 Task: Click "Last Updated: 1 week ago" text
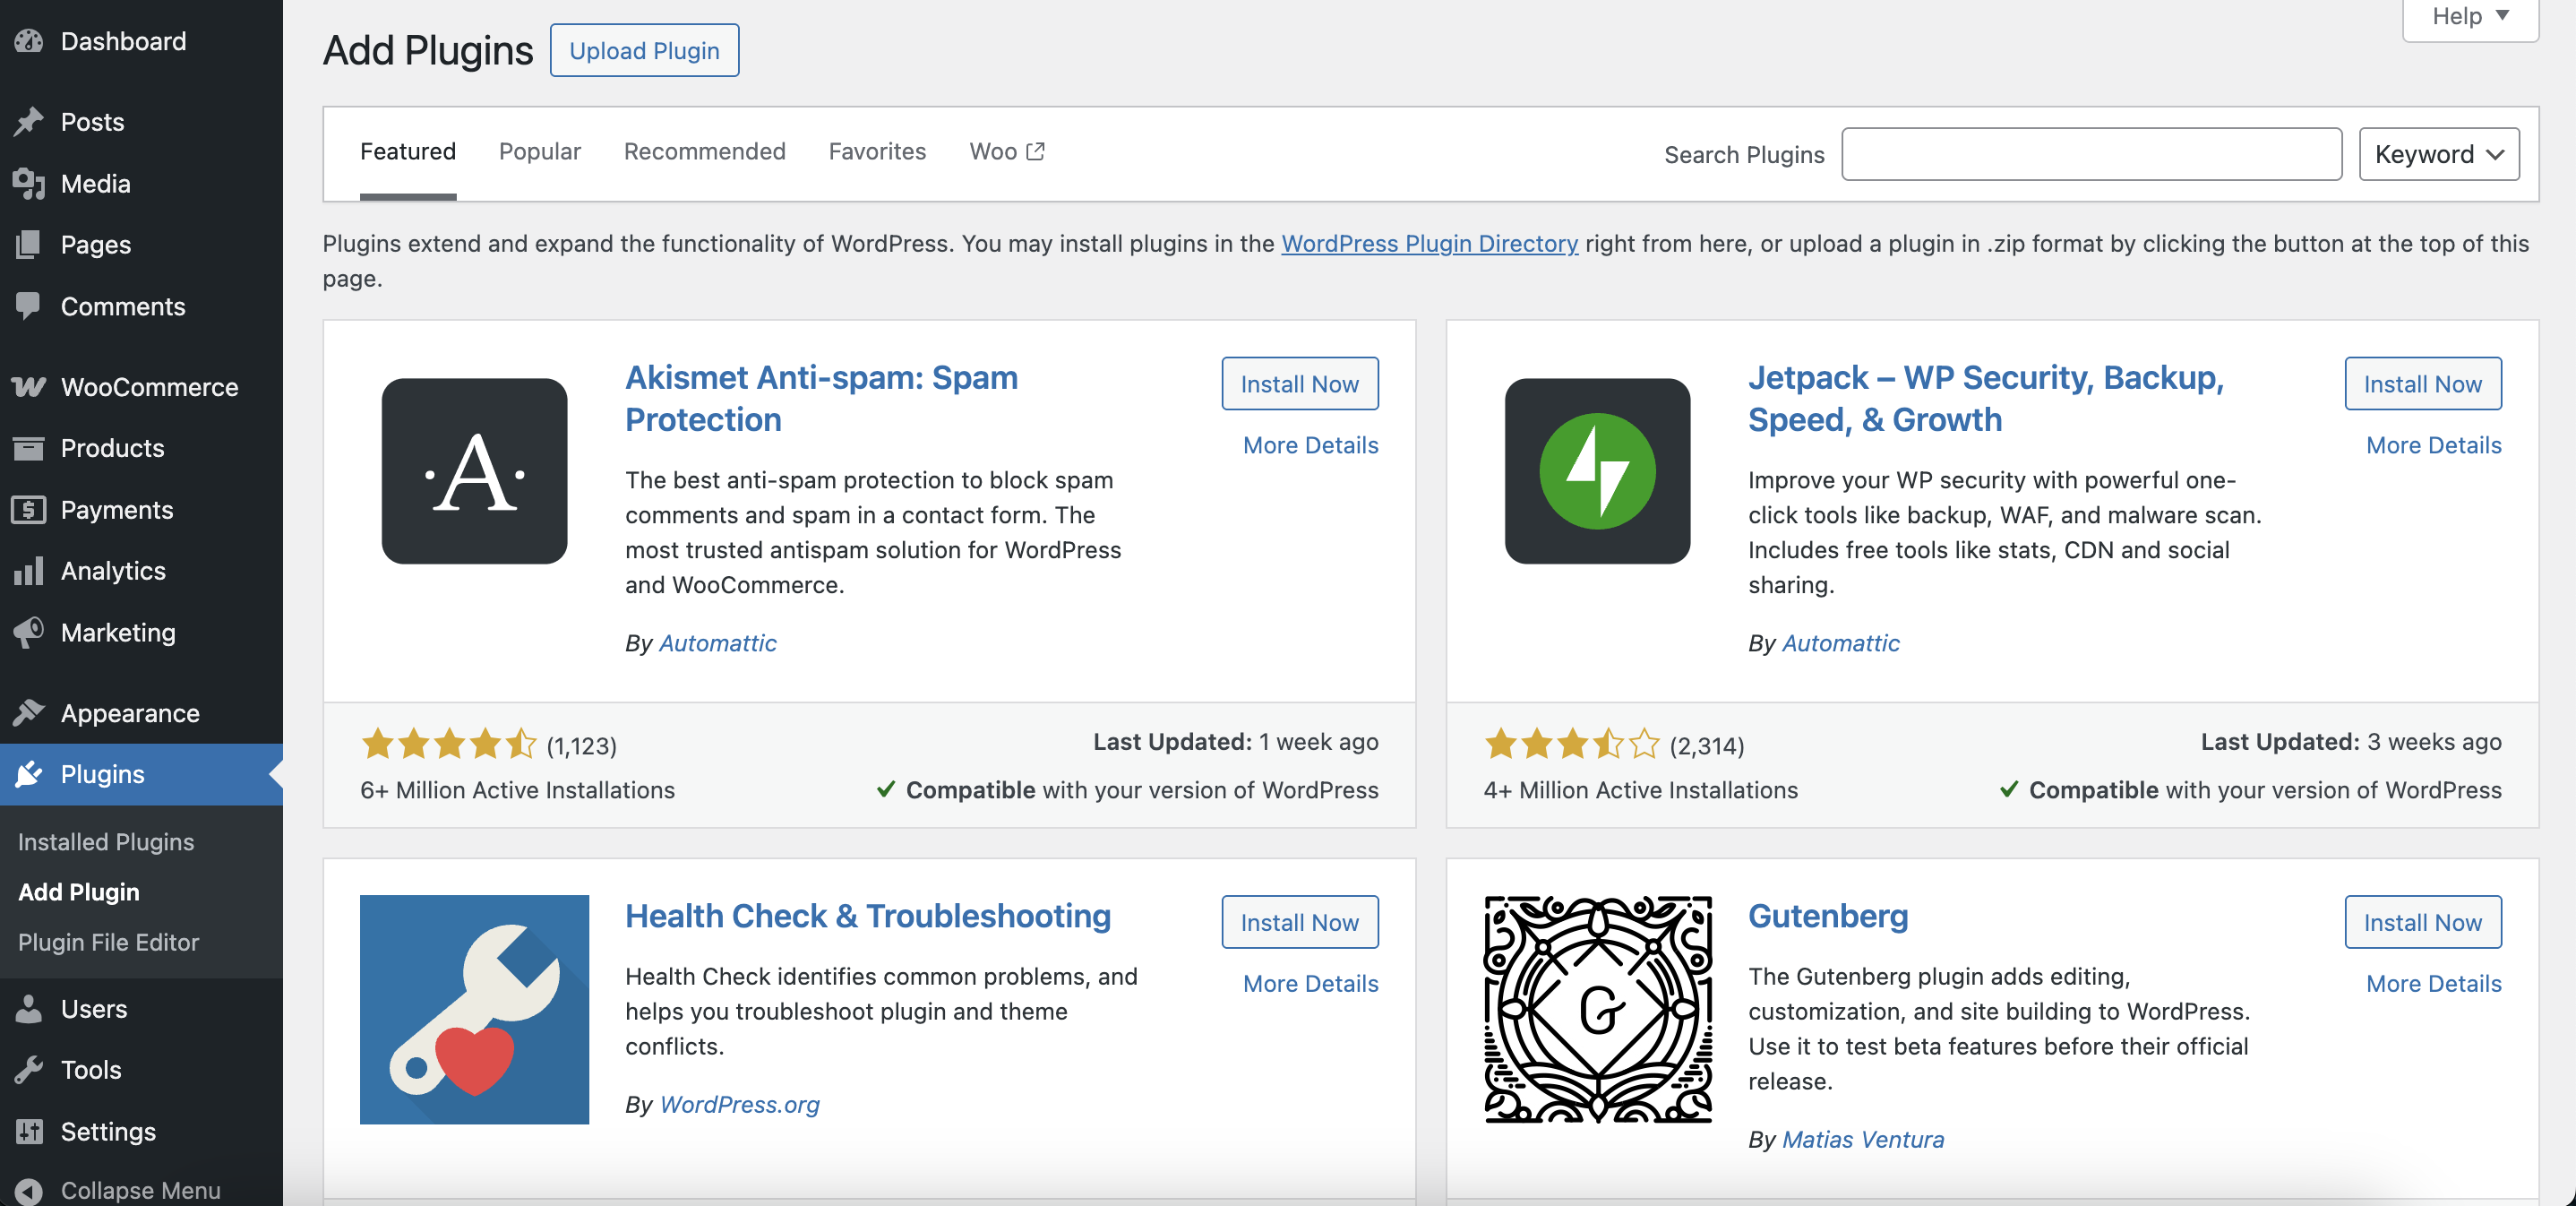pos(1236,742)
